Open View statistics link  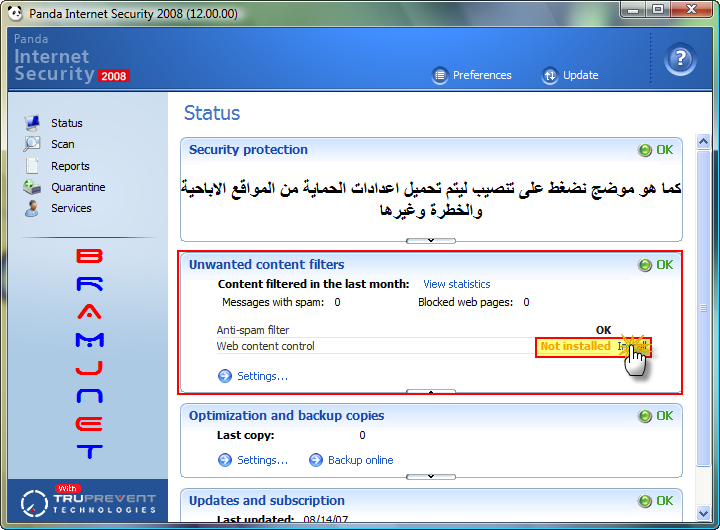point(456,284)
